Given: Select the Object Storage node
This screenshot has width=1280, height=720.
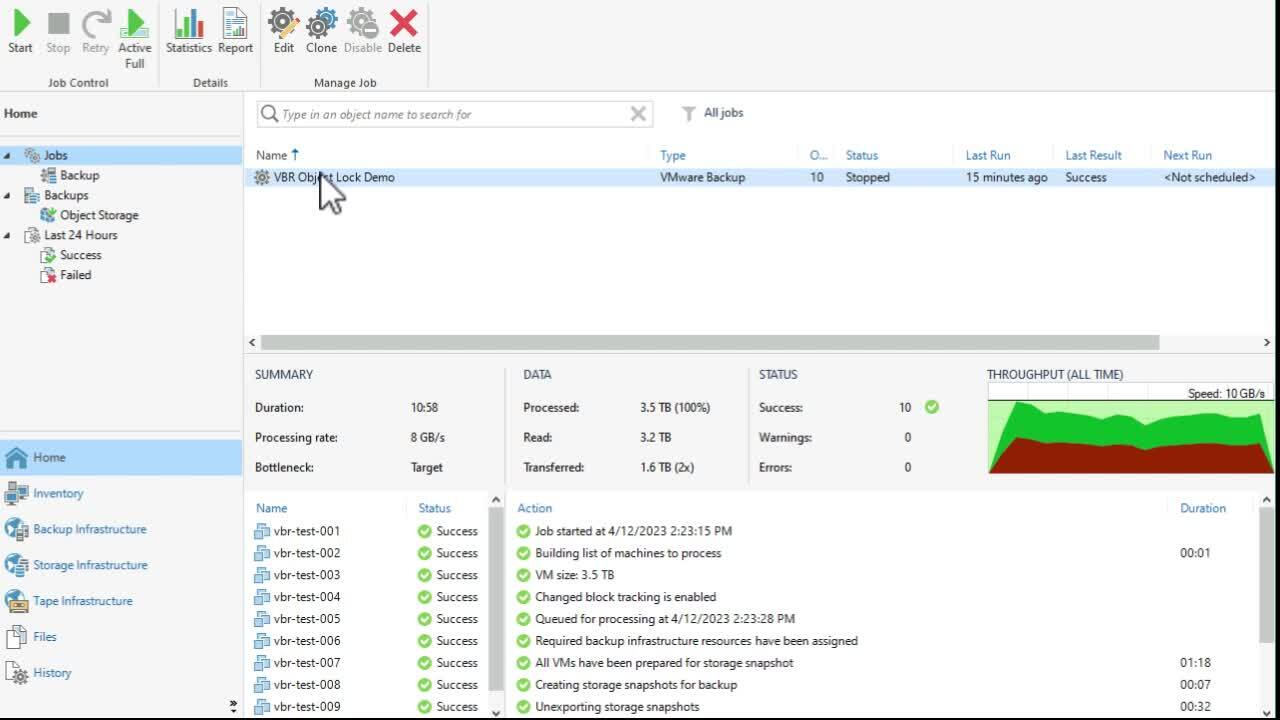Looking at the screenshot, I should (x=98, y=215).
